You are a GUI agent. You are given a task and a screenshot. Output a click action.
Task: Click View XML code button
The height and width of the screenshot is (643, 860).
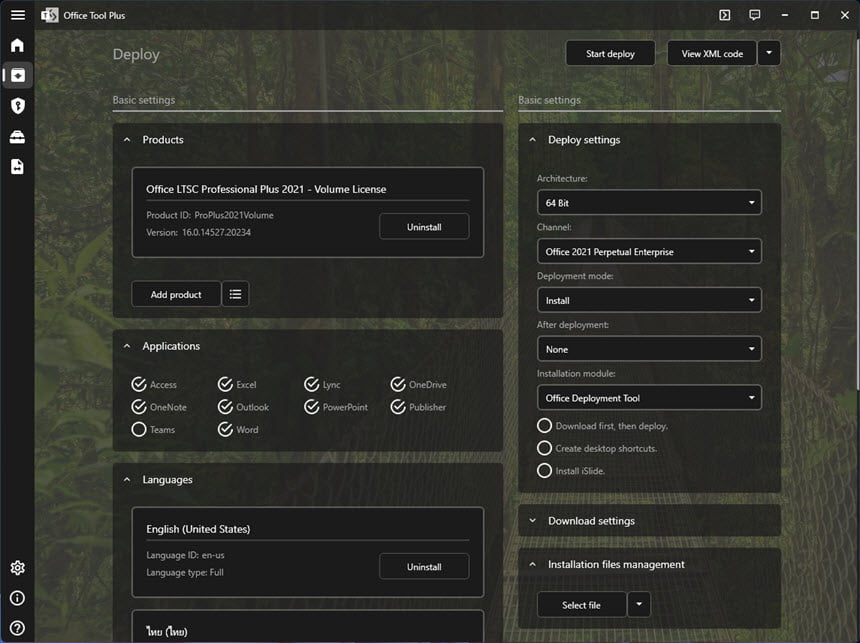tap(712, 53)
